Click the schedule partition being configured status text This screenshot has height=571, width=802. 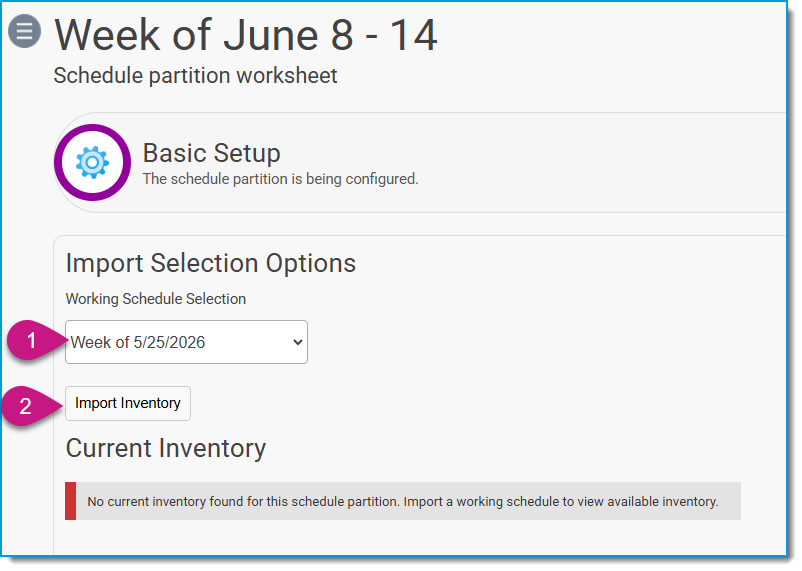coord(280,179)
